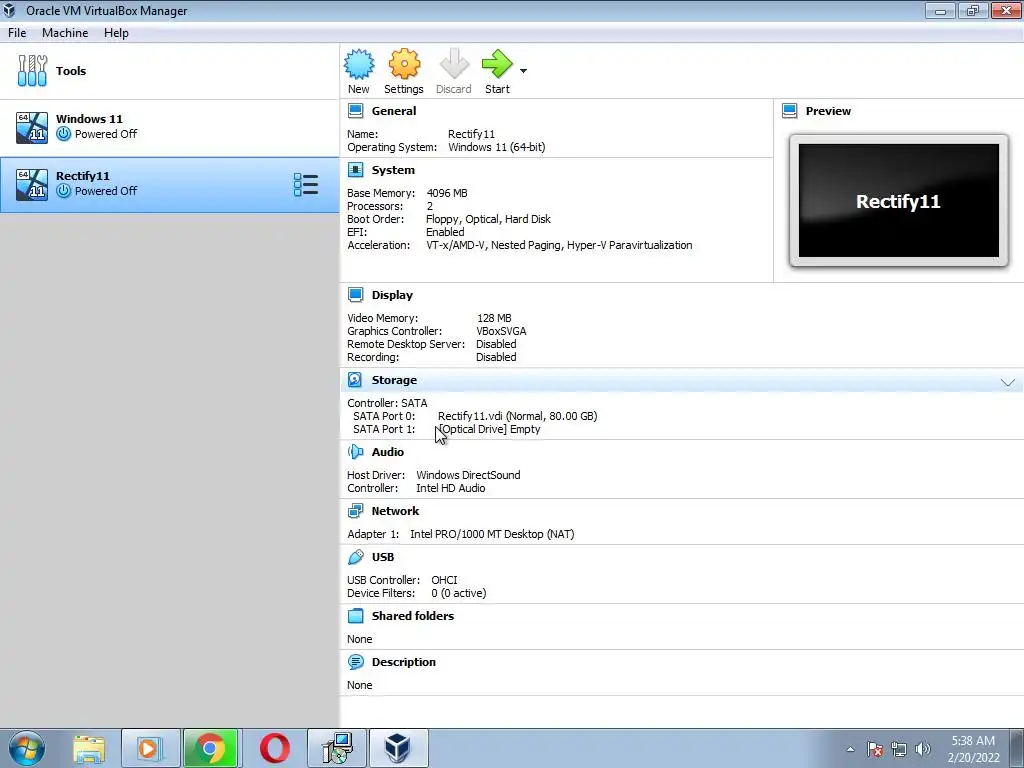Click the greyed-out Discard arrow icon
Screen dimensions: 1024x768
[x=454, y=64]
